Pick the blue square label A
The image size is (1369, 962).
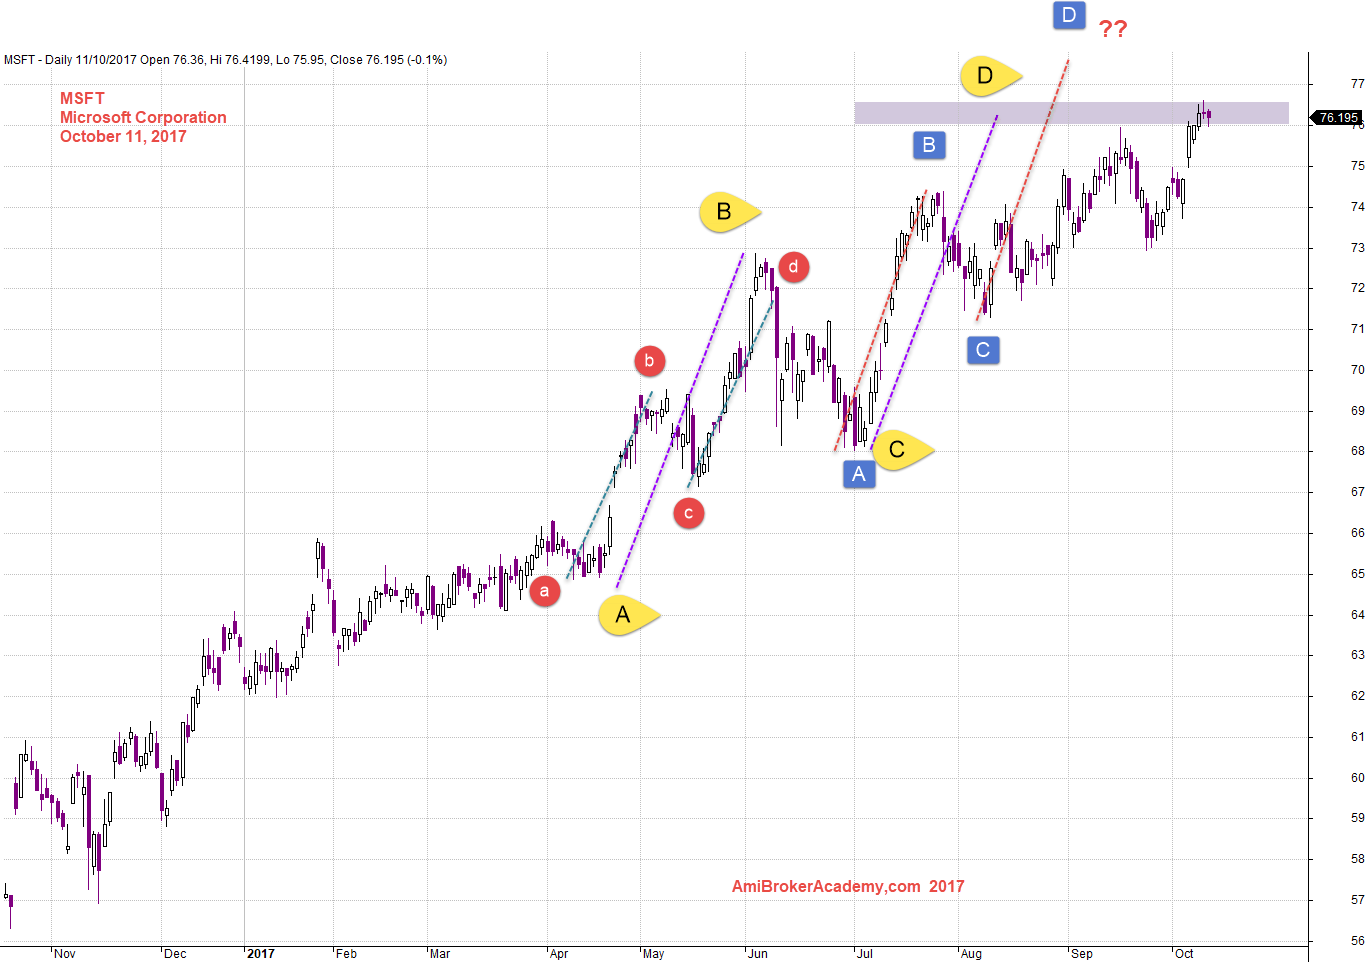tap(859, 474)
